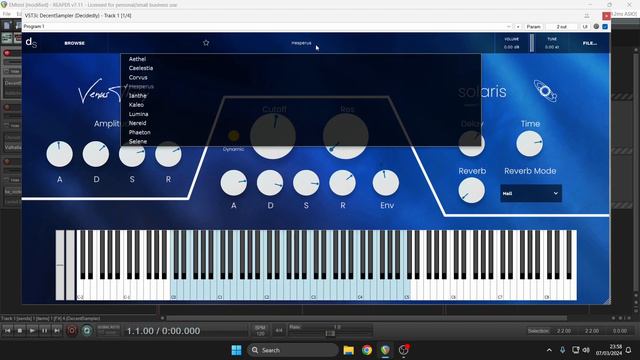Toggle the plugin bypass checkbox in FX header
This screenshot has height=360, width=640.
(x=605, y=27)
